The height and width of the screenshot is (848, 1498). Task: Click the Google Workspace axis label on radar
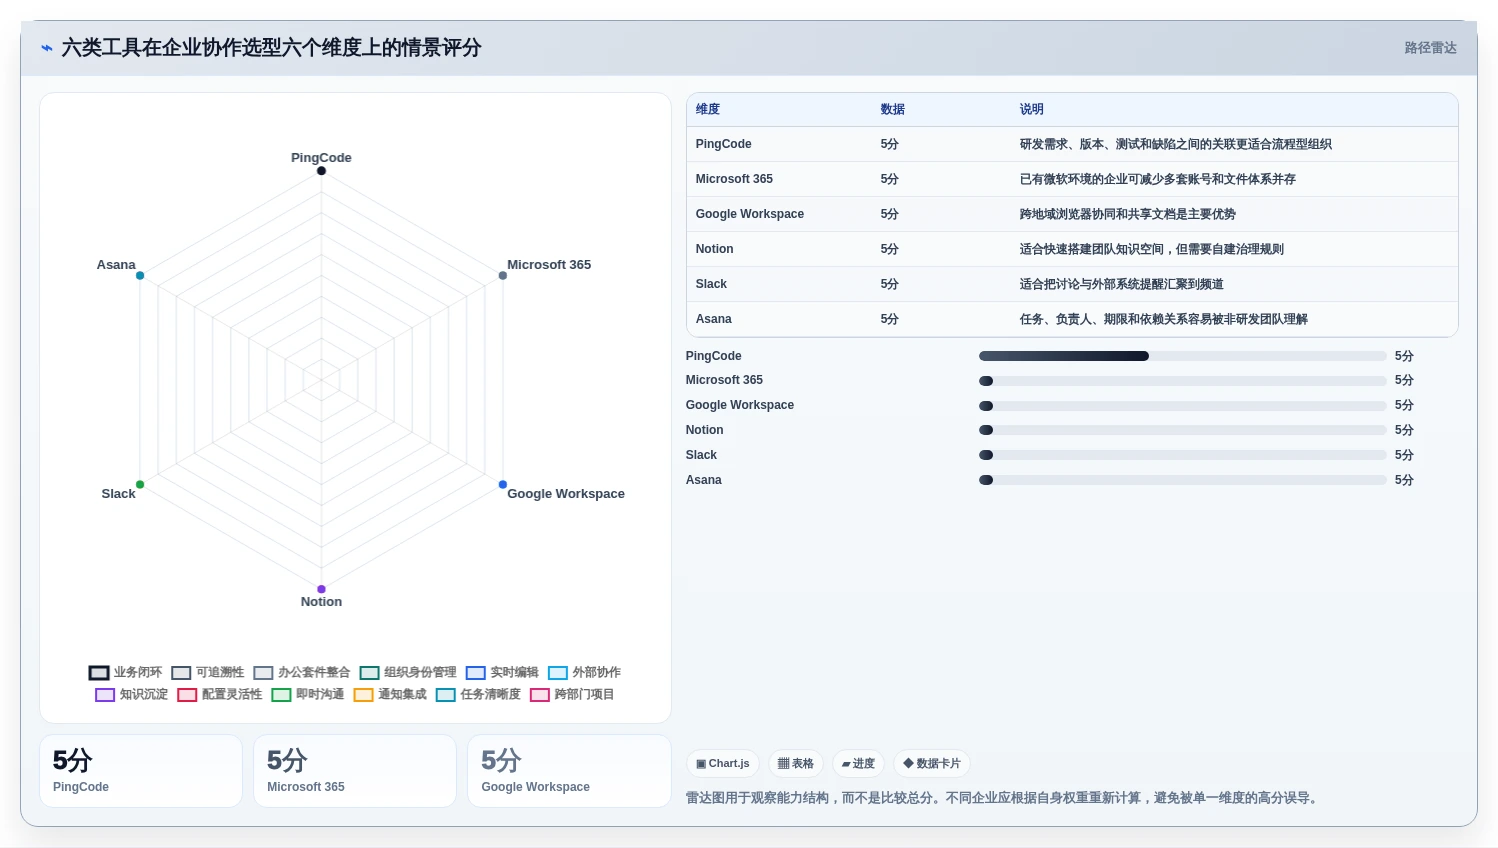[x=566, y=494]
